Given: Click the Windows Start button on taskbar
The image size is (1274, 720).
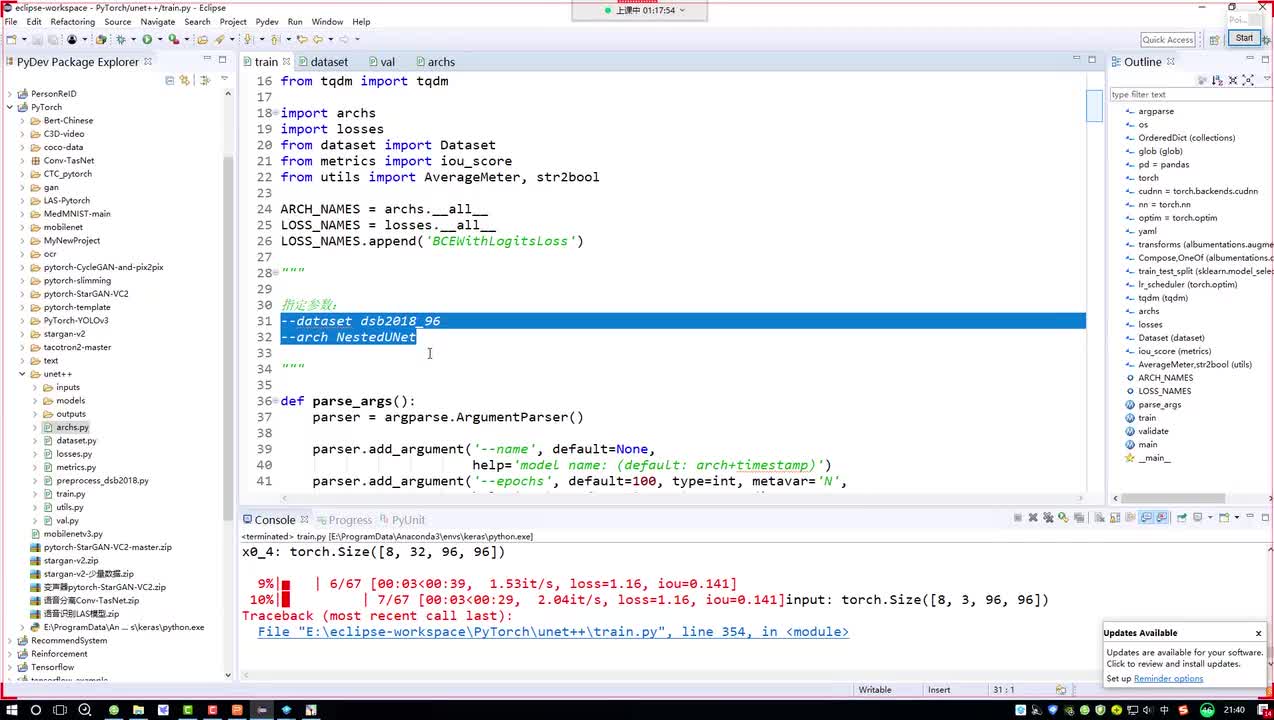Looking at the screenshot, I should click(10, 710).
